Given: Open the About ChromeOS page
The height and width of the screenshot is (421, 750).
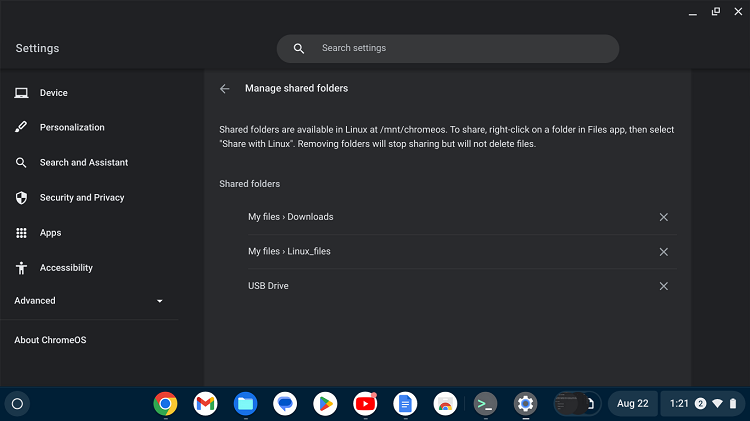Looking at the screenshot, I should coord(51,340).
